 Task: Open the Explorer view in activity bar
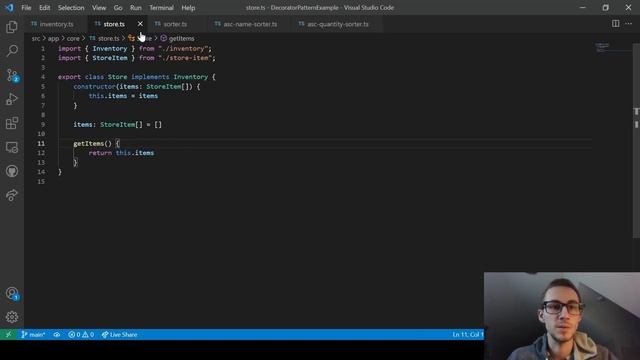point(12,27)
